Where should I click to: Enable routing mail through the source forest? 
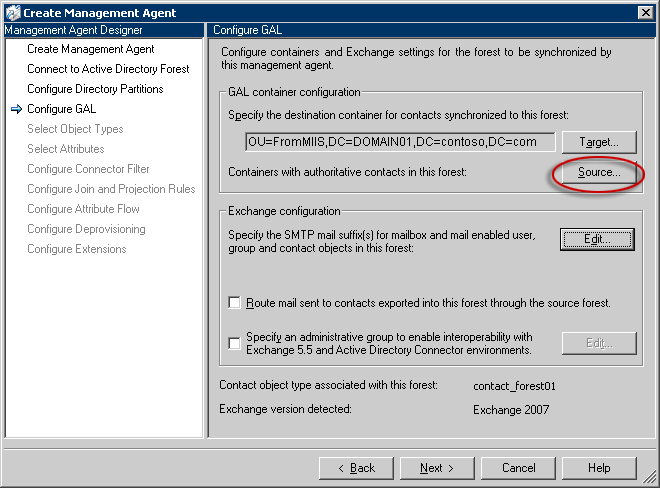pyautogui.click(x=234, y=303)
